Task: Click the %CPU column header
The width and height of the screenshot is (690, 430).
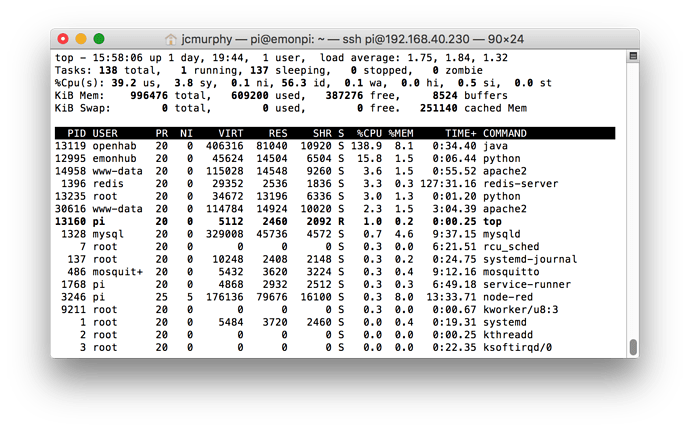Action: pyautogui.click(x=369, y=133)
